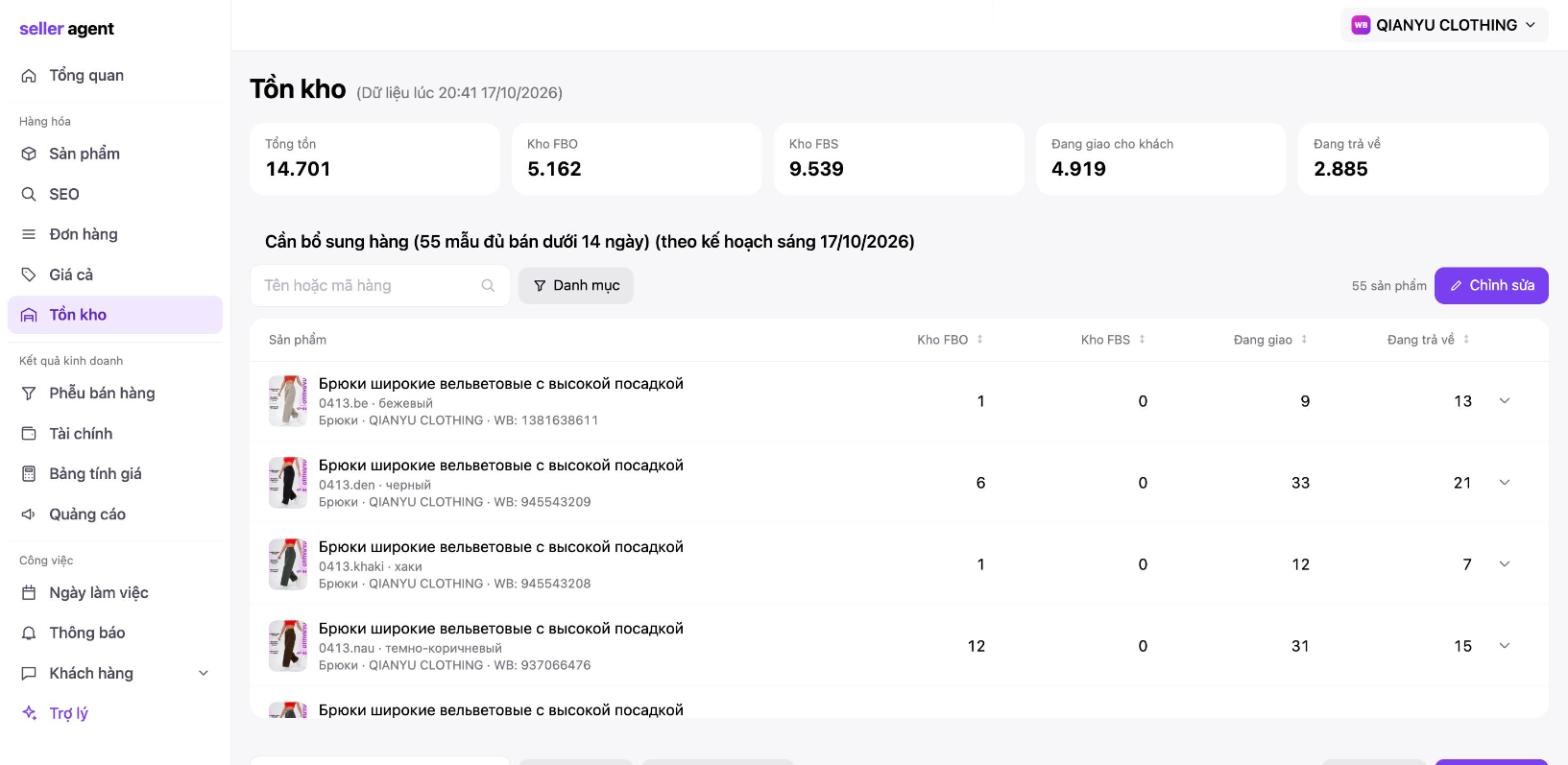Click thumbnail of 0413.be бежевый trousers
1568x765 pixels.
[288, 401]
